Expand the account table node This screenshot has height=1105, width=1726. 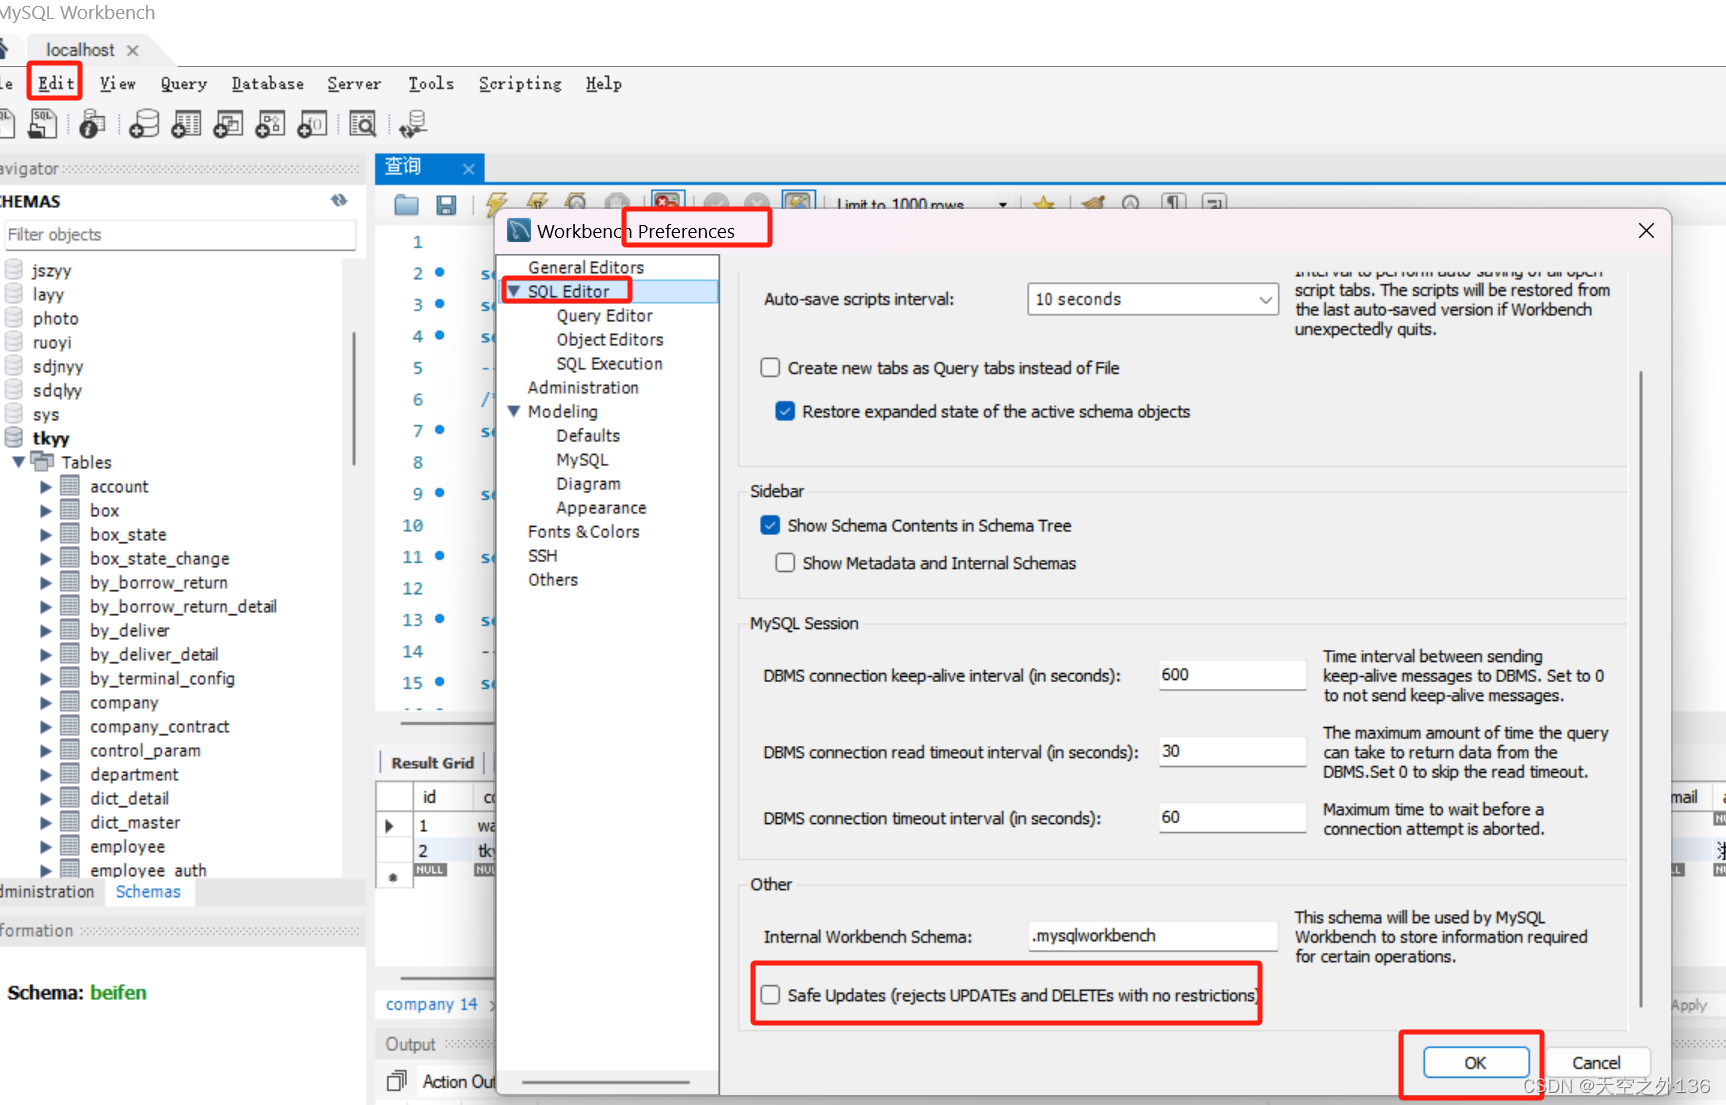46,487
